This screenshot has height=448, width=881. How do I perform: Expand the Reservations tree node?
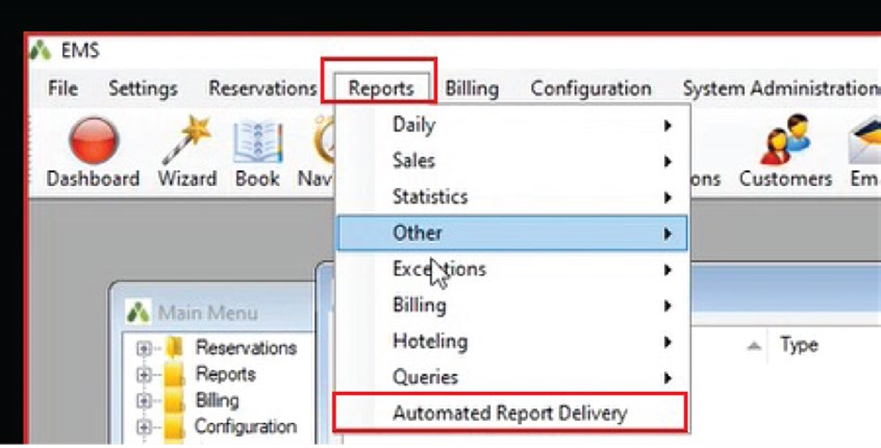144,349
